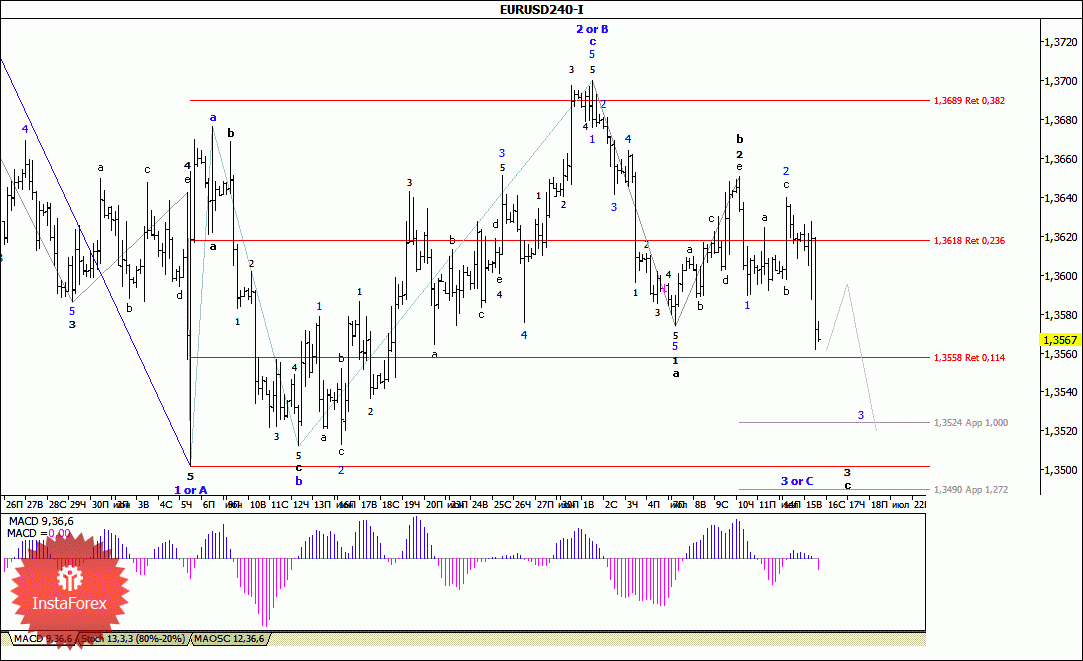
Task: Click the 1,3524 App 1,000 target label
Action: 970,422
